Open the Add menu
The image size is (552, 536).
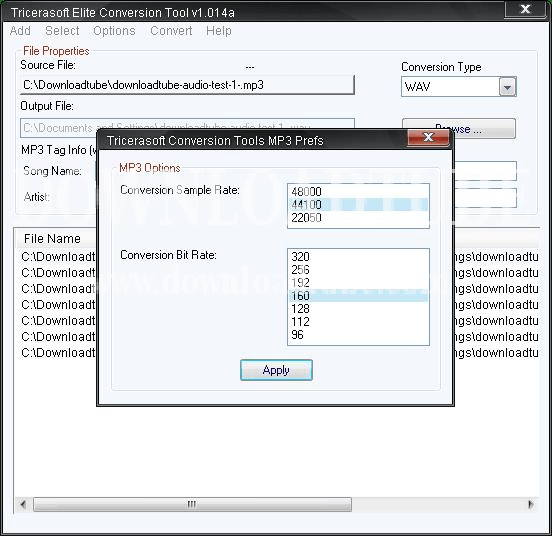20,31
